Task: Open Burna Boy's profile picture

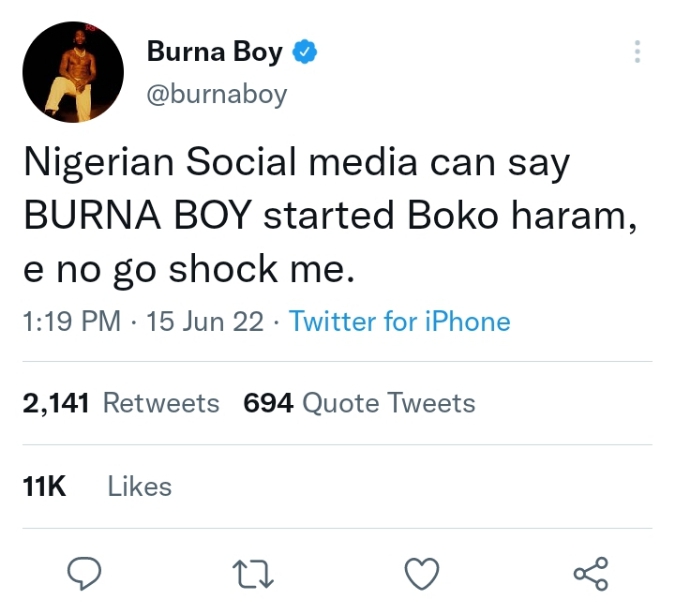Action: click(x=73, y=72)
